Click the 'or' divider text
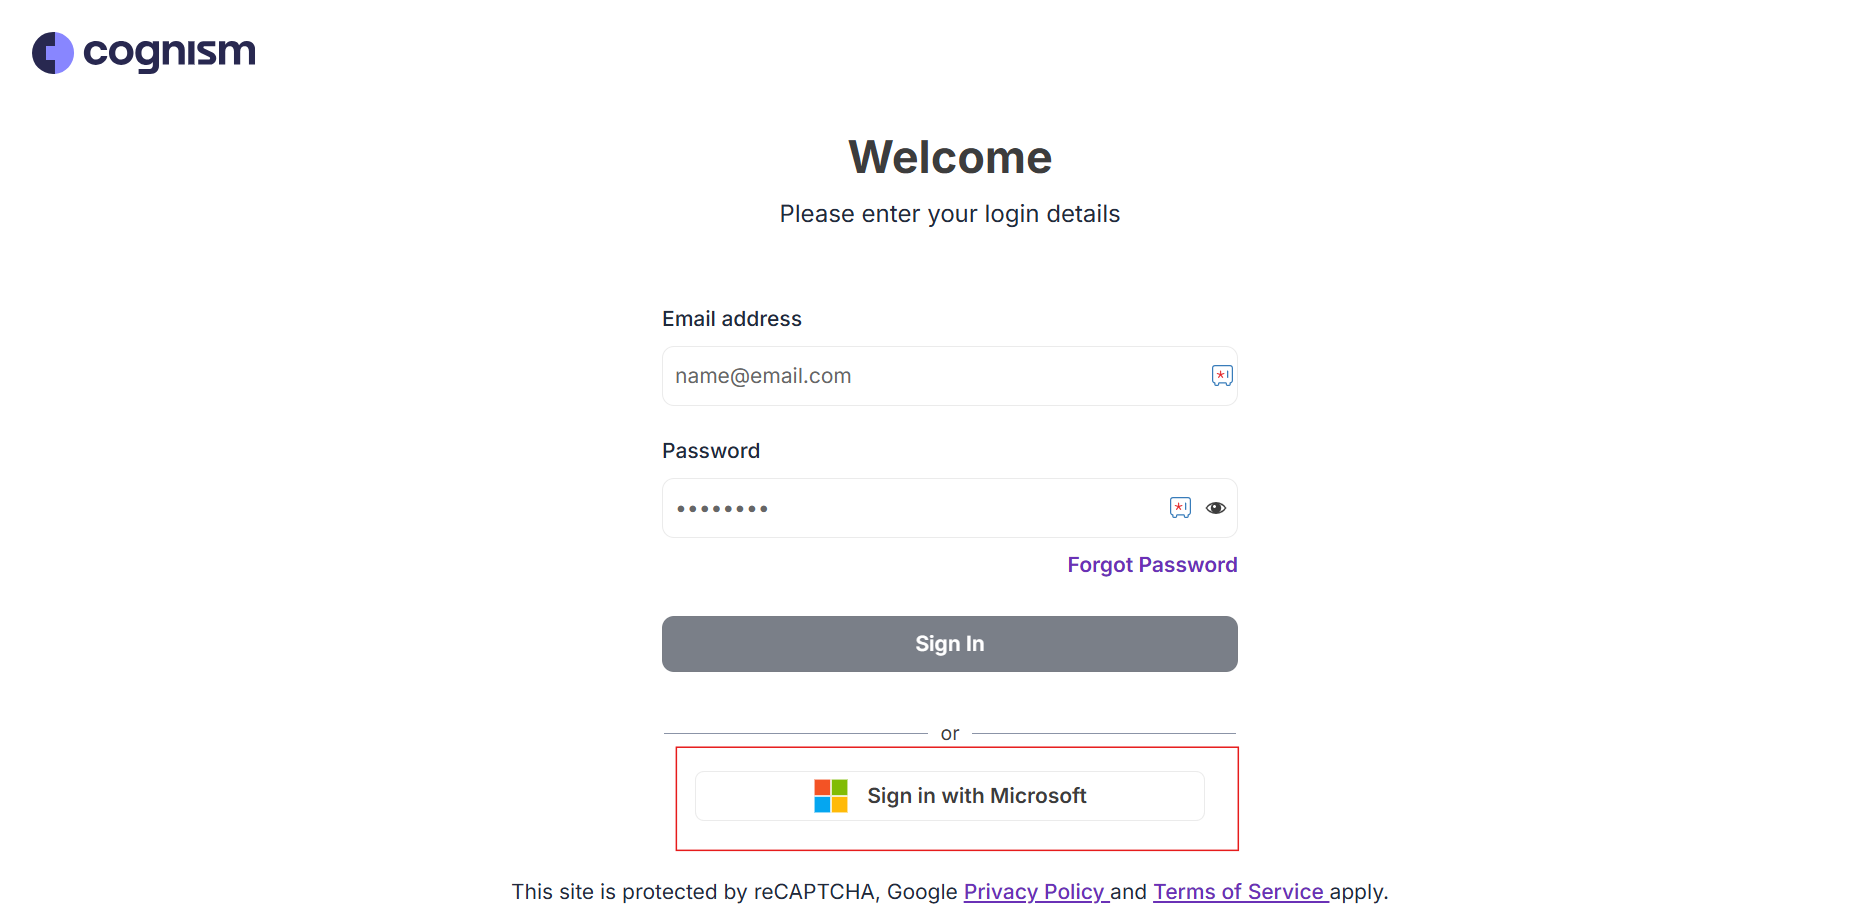Screen dimensions: 1851x912 pyautogui.click(x=950, y=734)
